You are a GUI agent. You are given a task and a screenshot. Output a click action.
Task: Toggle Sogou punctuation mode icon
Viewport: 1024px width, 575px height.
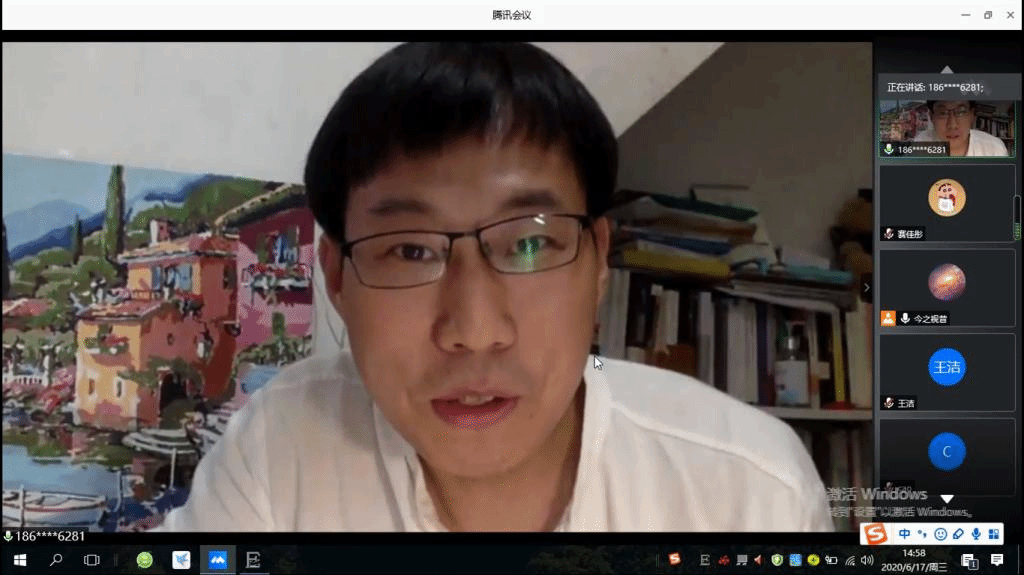(922, 534)
